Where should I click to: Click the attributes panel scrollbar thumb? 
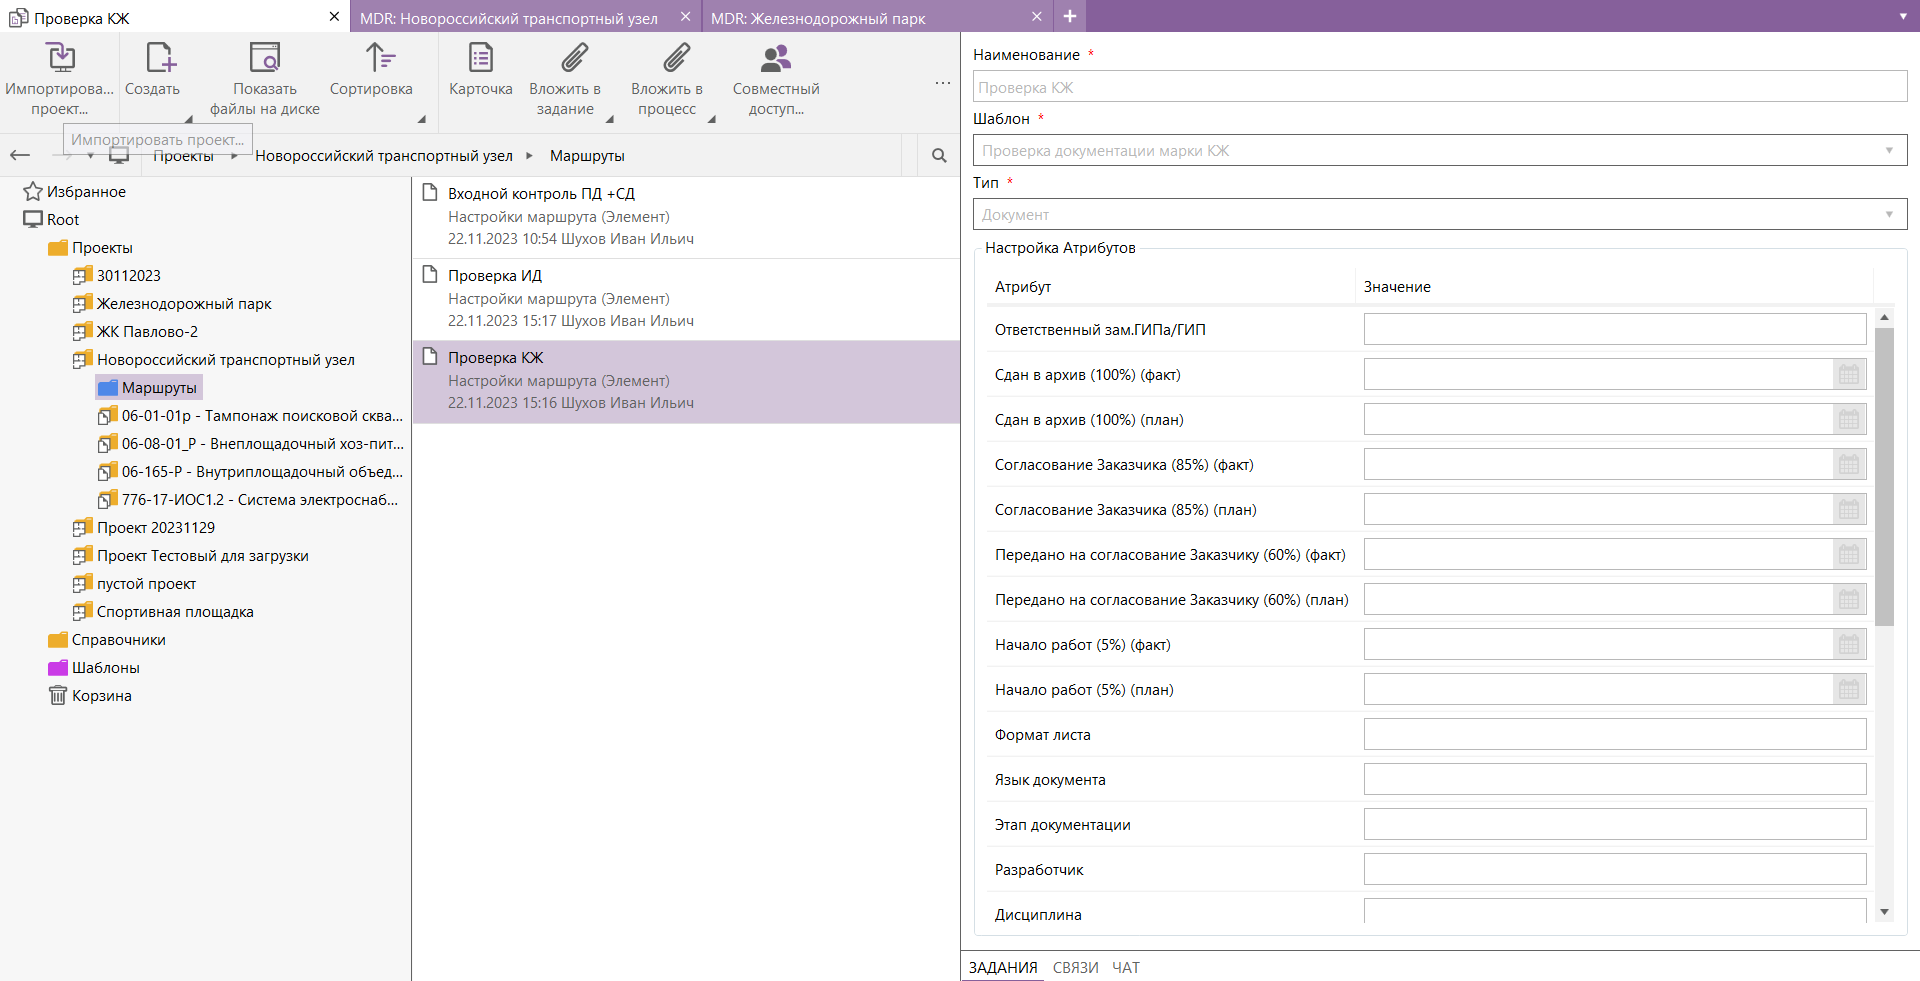click(1885, 477)
